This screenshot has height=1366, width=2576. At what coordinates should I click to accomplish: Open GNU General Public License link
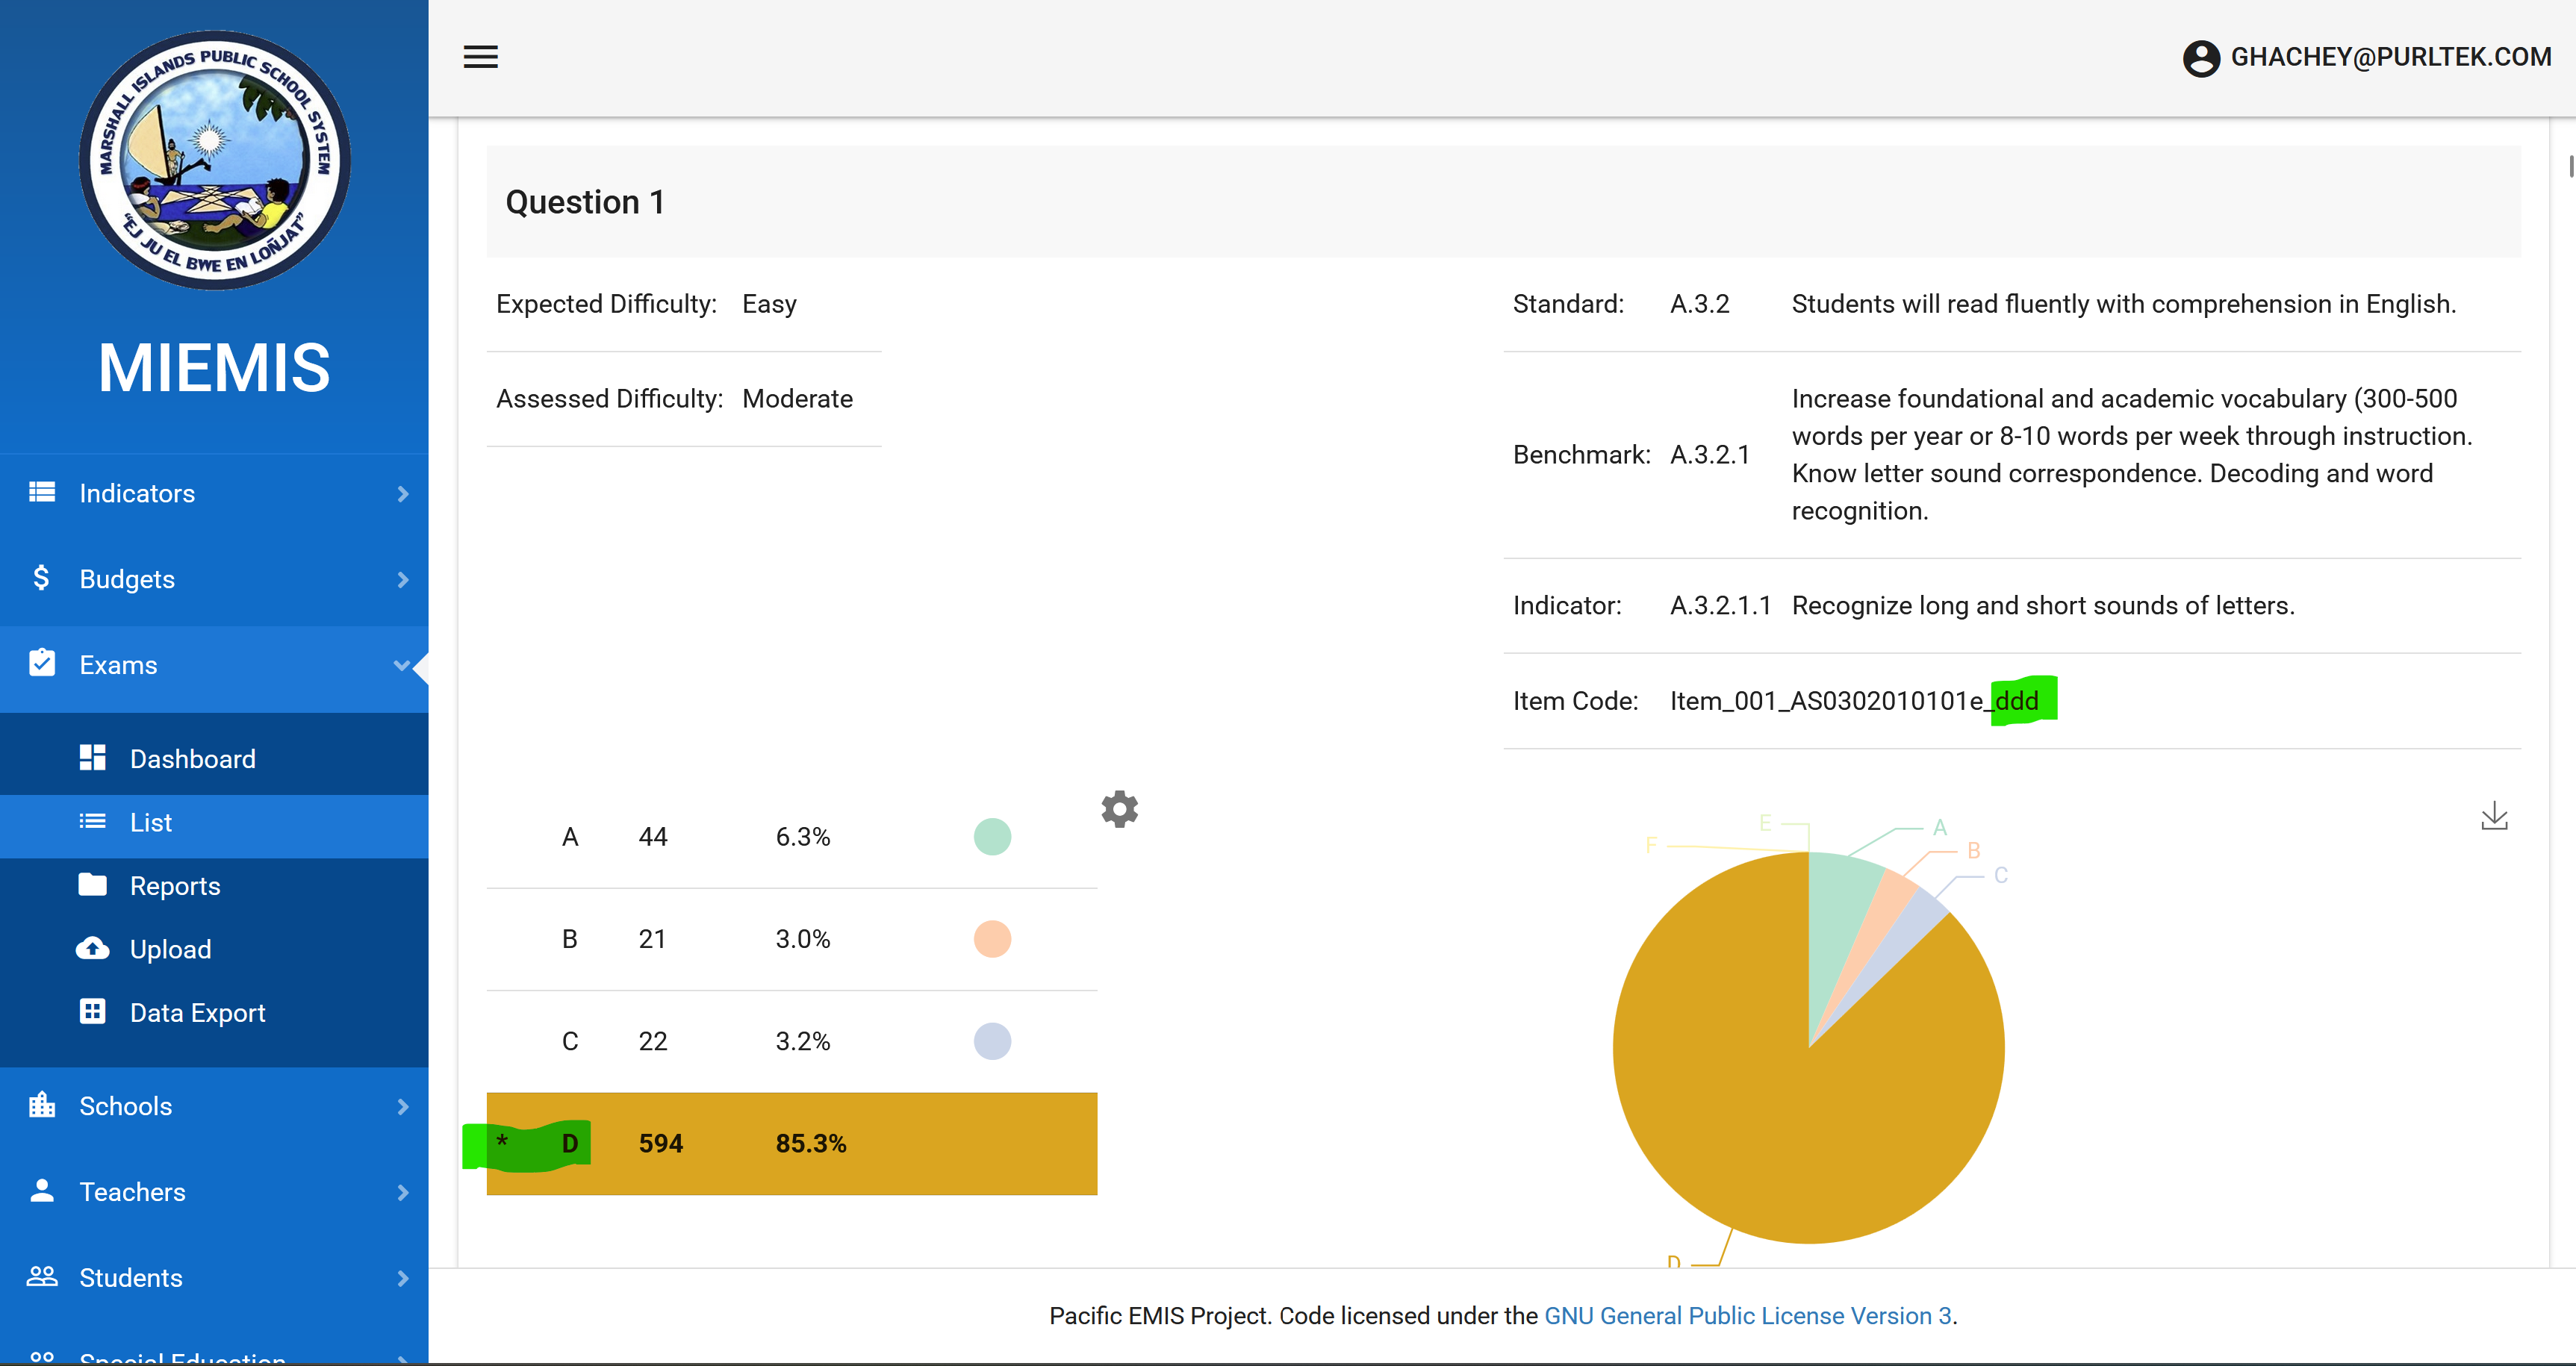point(1747,1316)
